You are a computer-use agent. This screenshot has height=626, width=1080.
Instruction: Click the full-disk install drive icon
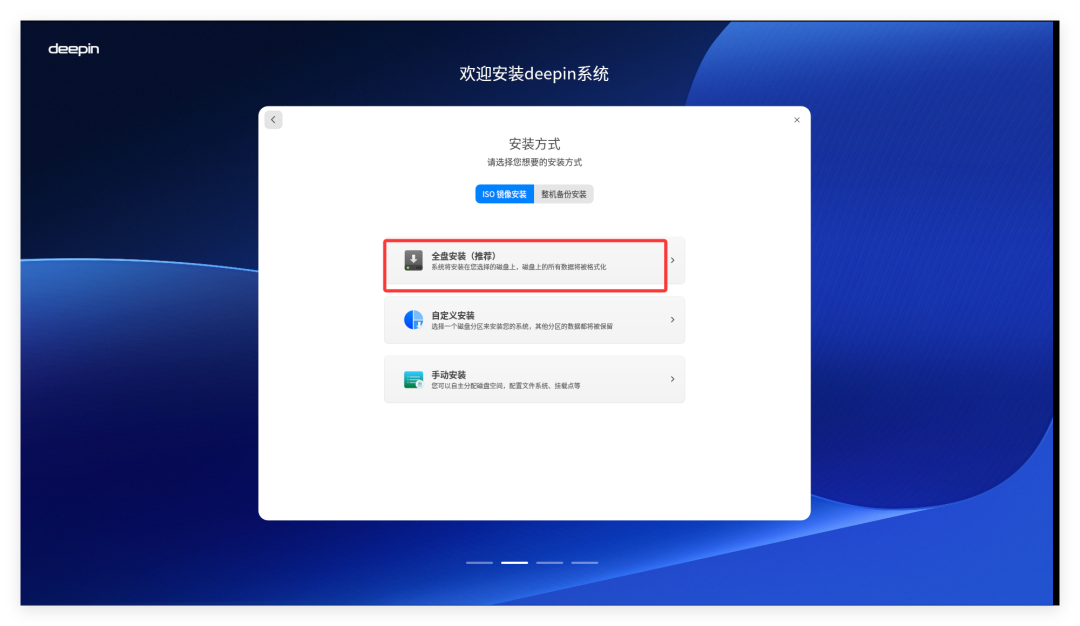click(x=413, y=260)
